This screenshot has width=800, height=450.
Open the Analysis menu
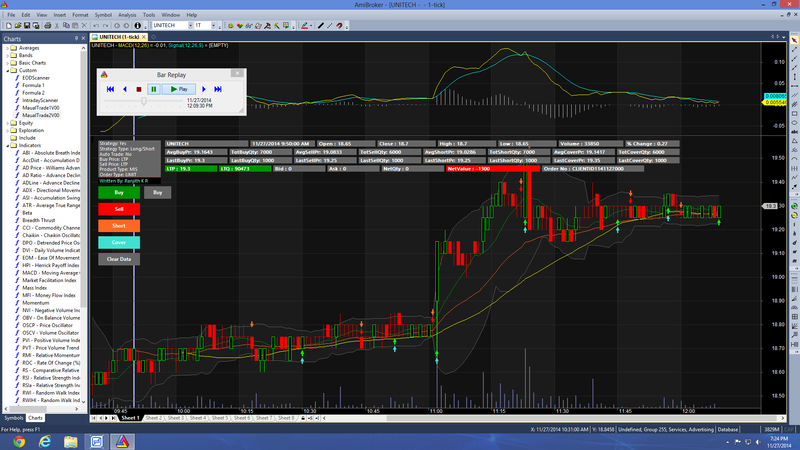(x=127, y=15)
